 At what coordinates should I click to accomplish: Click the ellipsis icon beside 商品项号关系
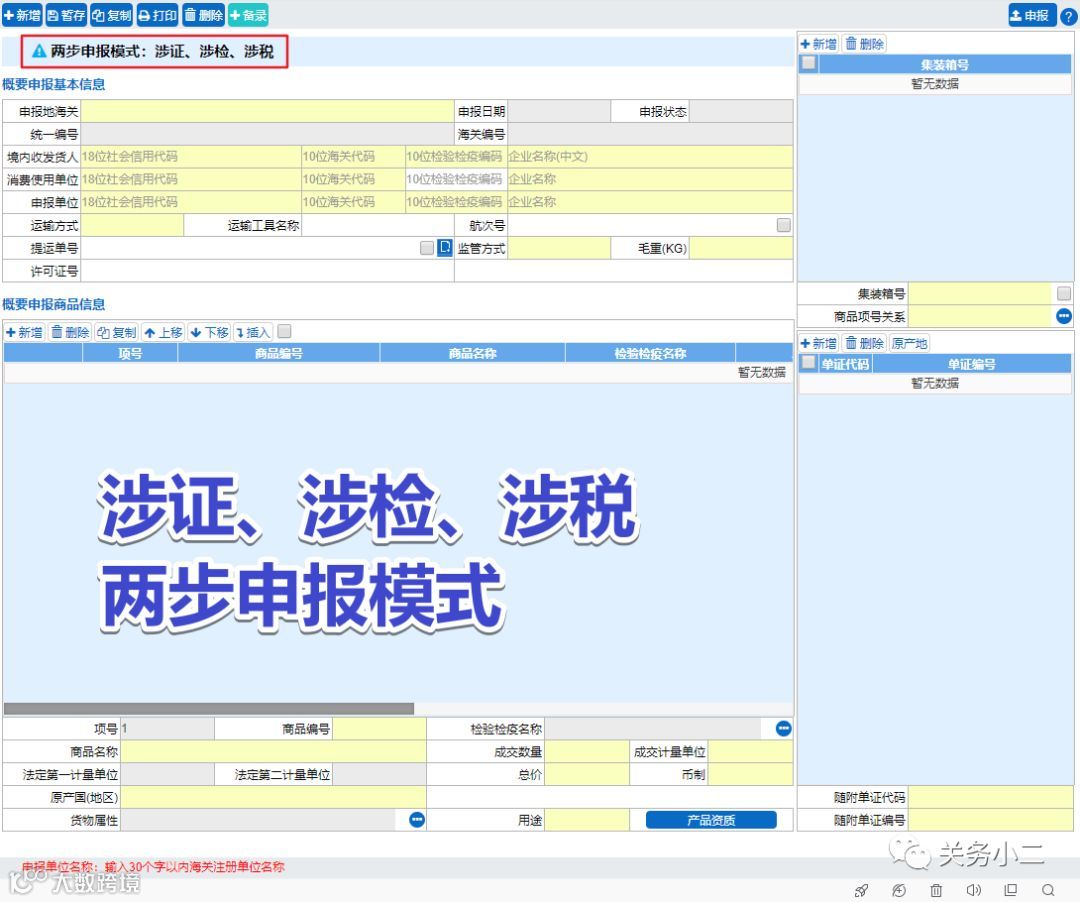[x=1063, y=316]
